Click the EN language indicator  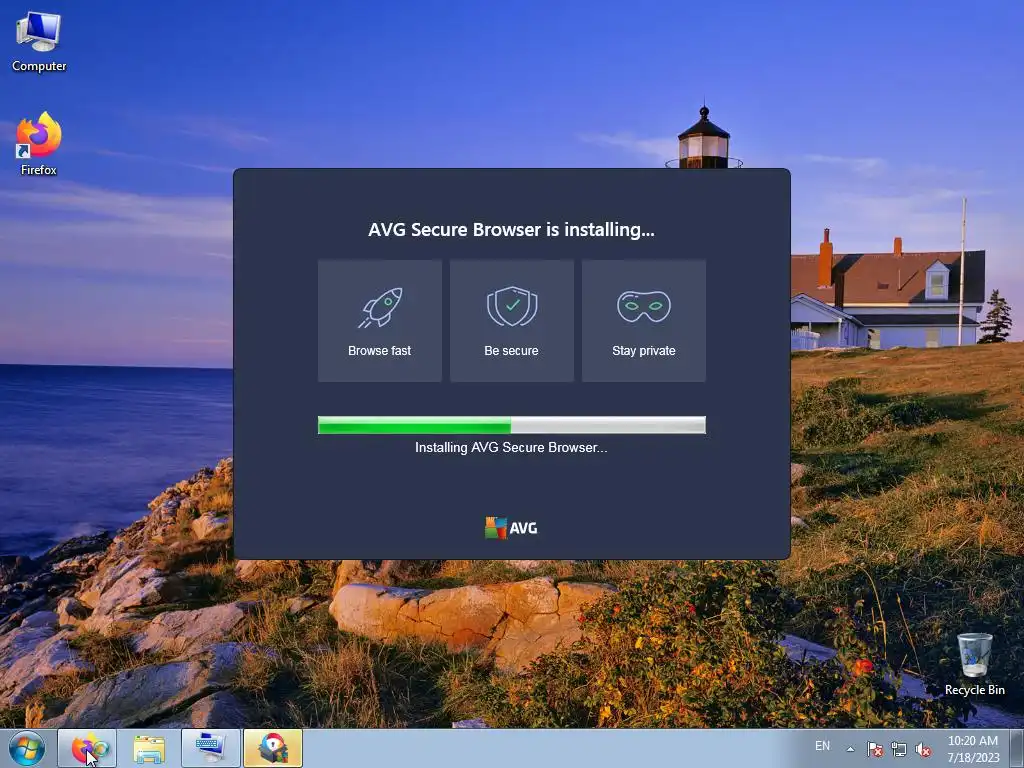(822, 746)
